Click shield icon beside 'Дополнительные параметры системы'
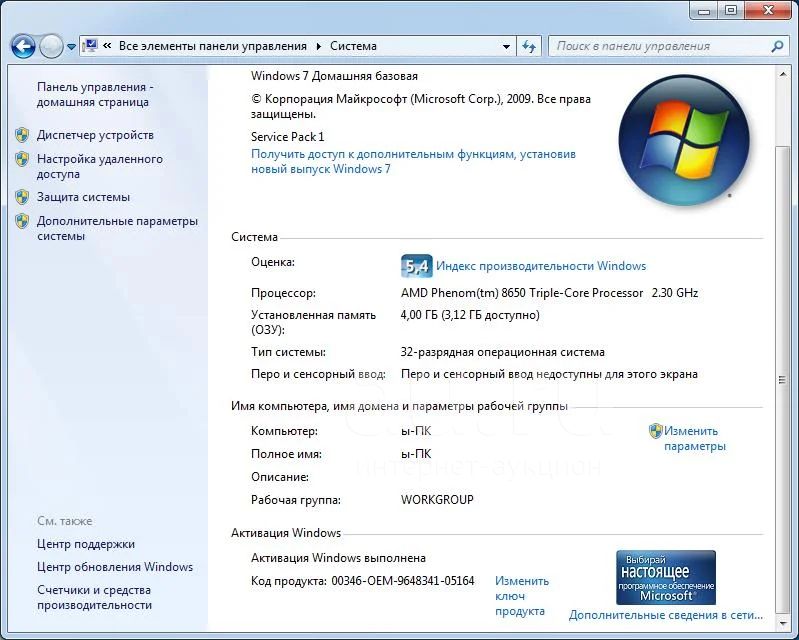Screen dimensions: 799x640 pos(22,221)
